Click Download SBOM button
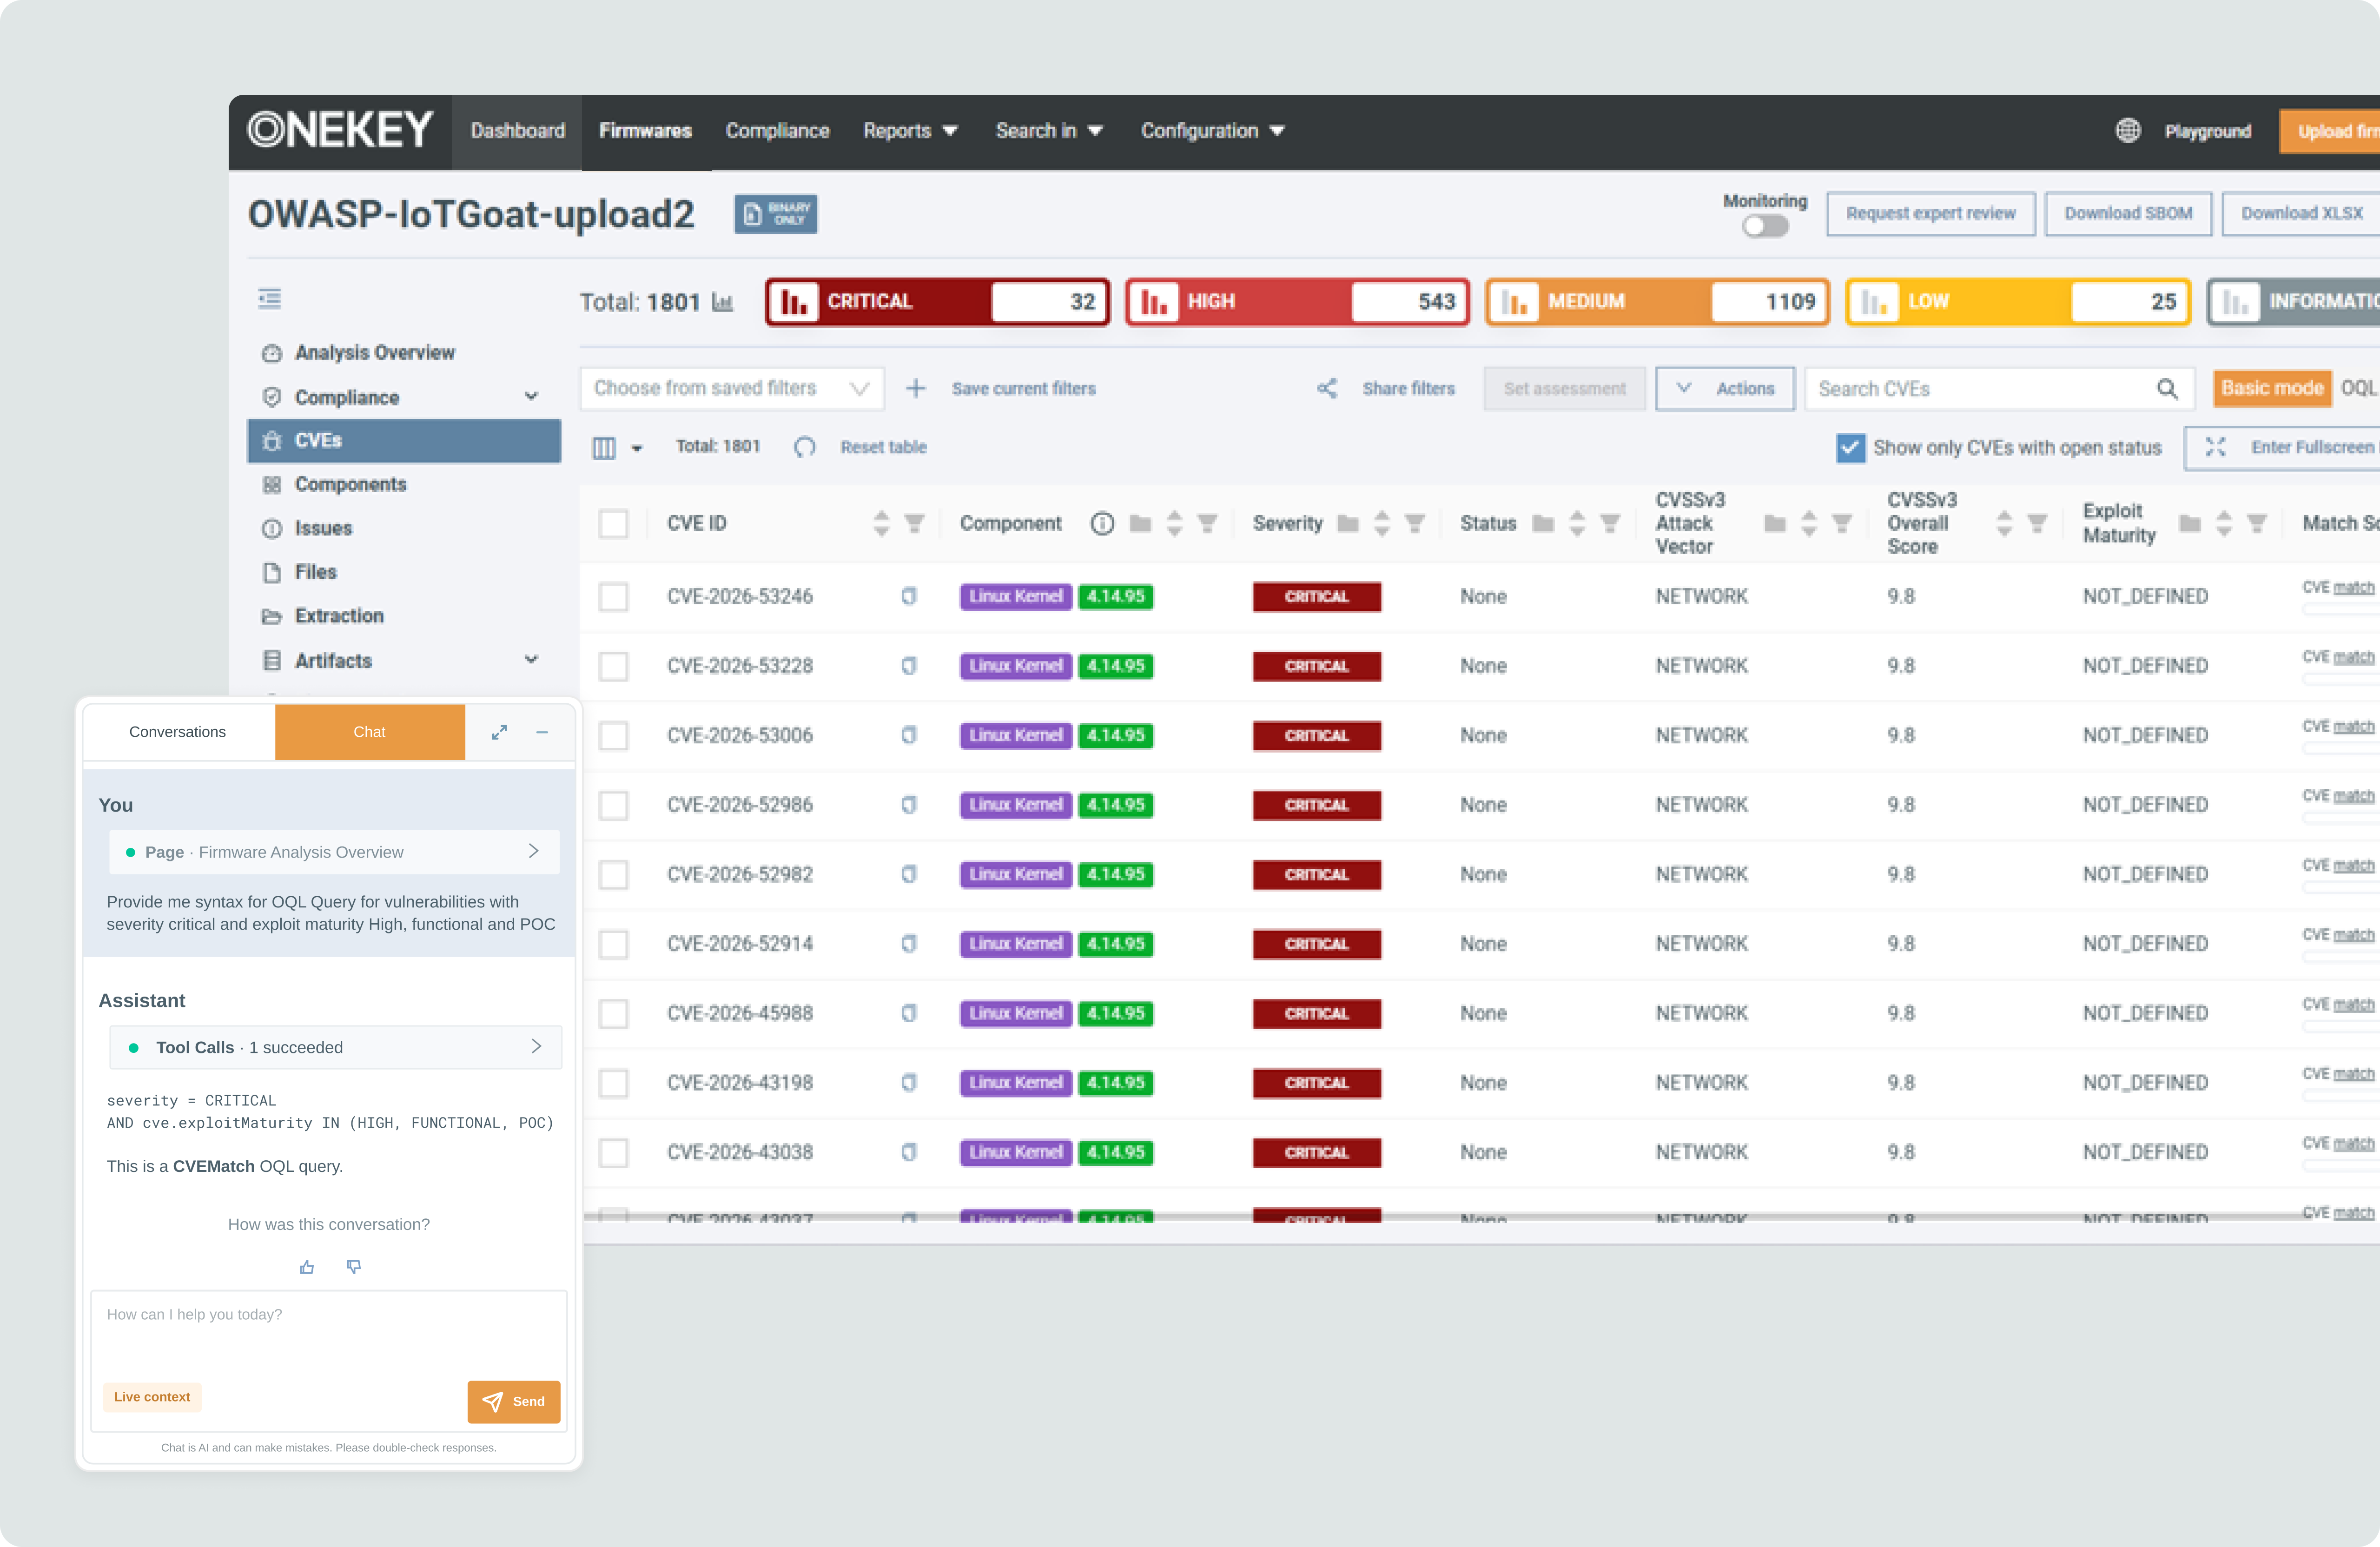 click(2128, 213)
